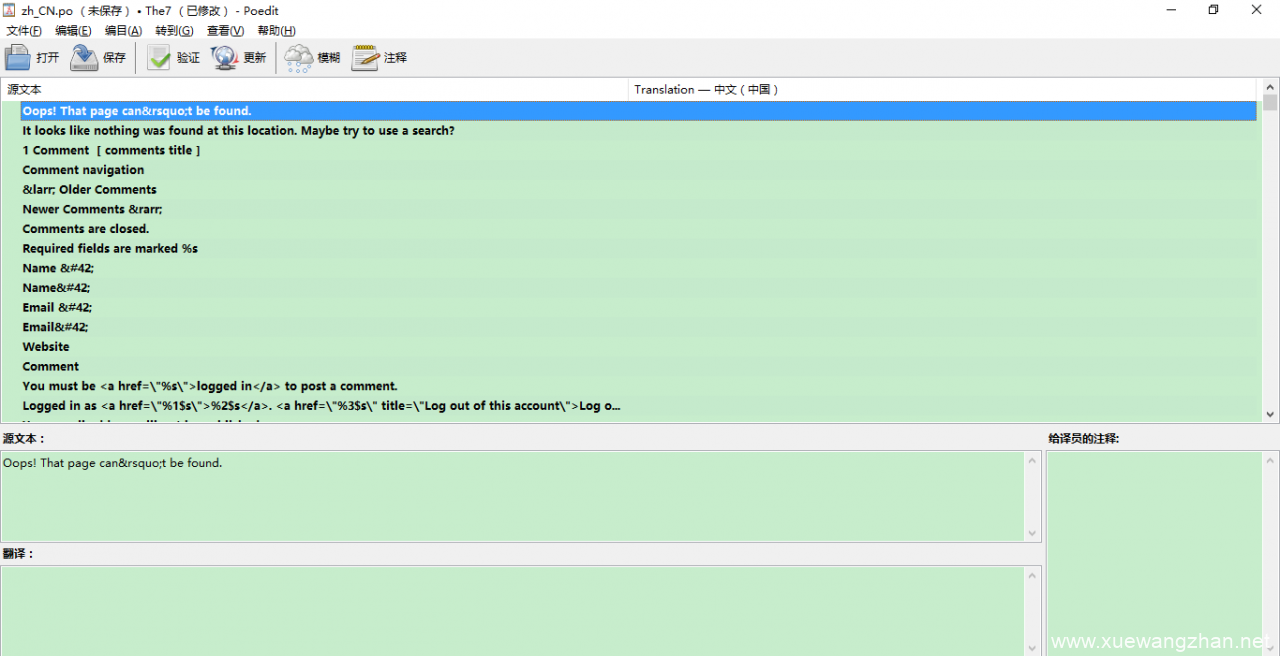The width and height of the screenshot is (1280, 656).
Task: Select the "Comments are closed." string row
Action: tap(86, 229)
